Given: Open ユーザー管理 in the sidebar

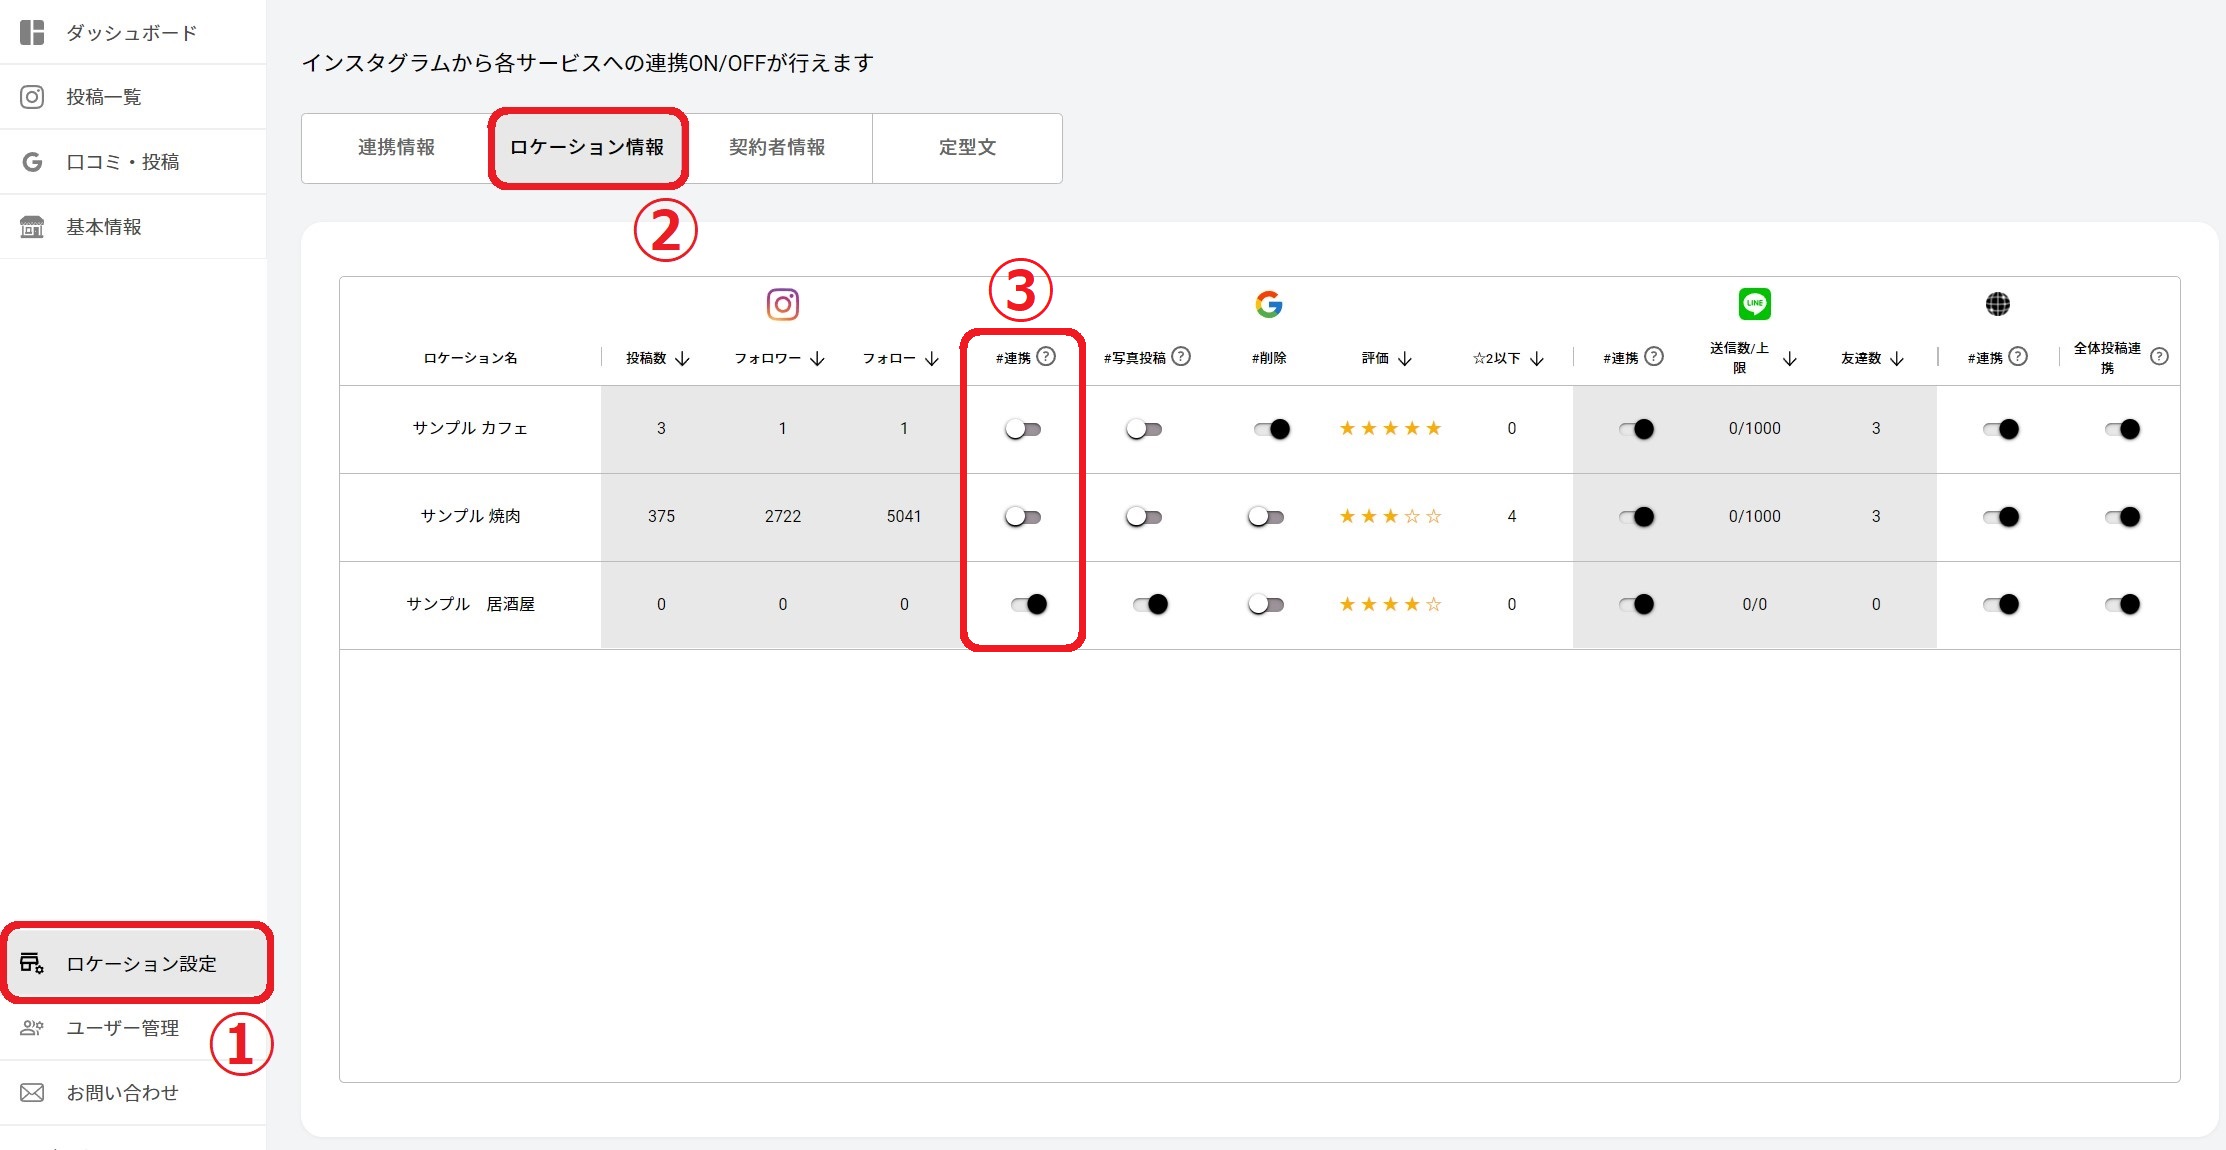Looking at the screenshot, I should pyautogui.click(x=122, y=1028).
